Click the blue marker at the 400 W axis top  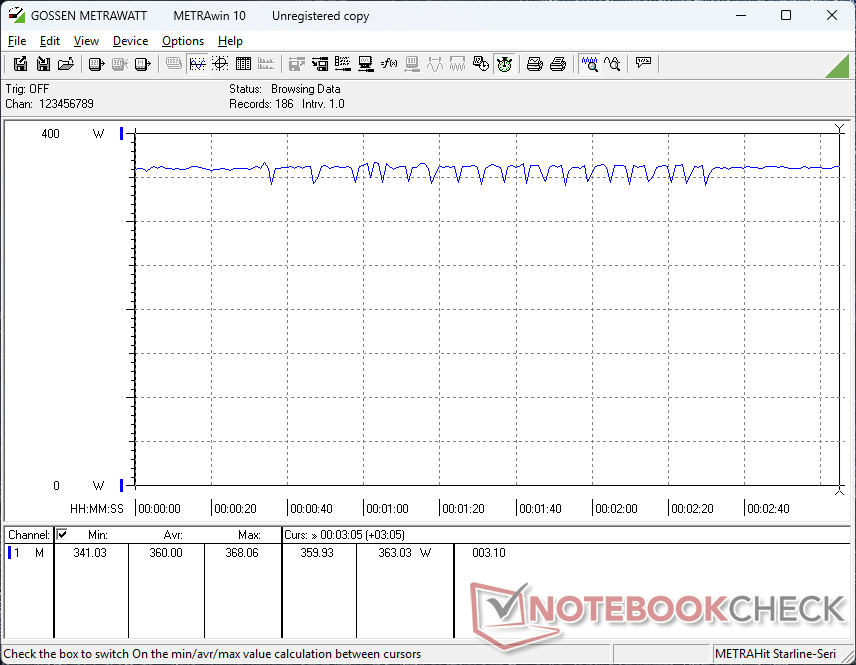pyautogui.click(x=122, y=134)
